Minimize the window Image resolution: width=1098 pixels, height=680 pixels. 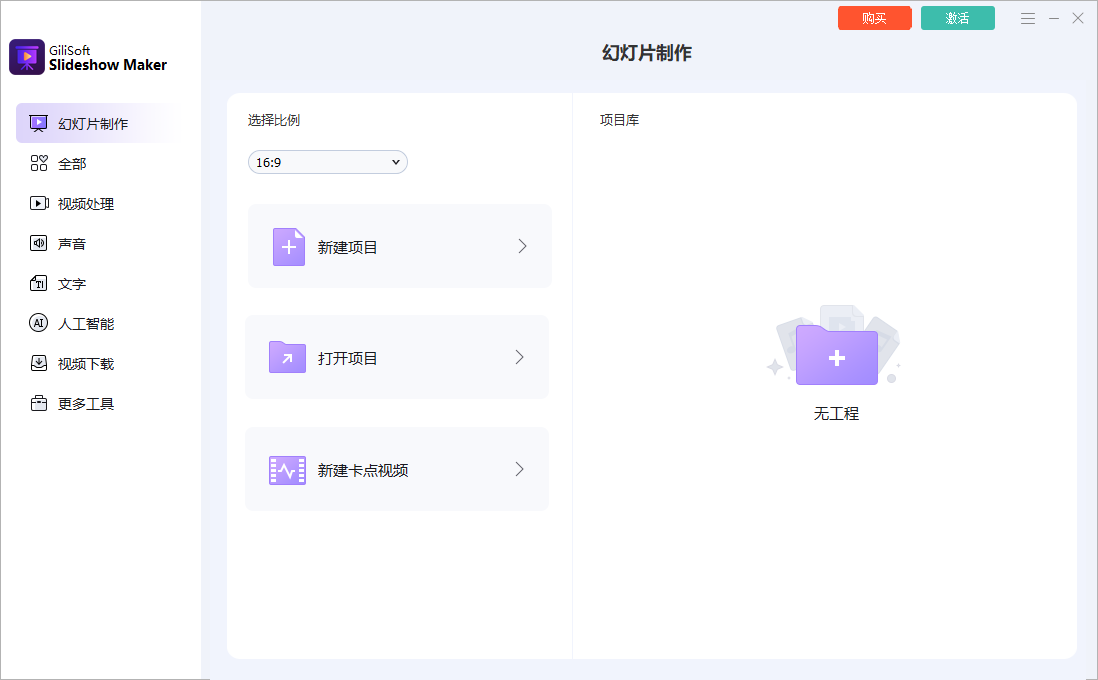pyautogui.click(x=1053, y=19)
